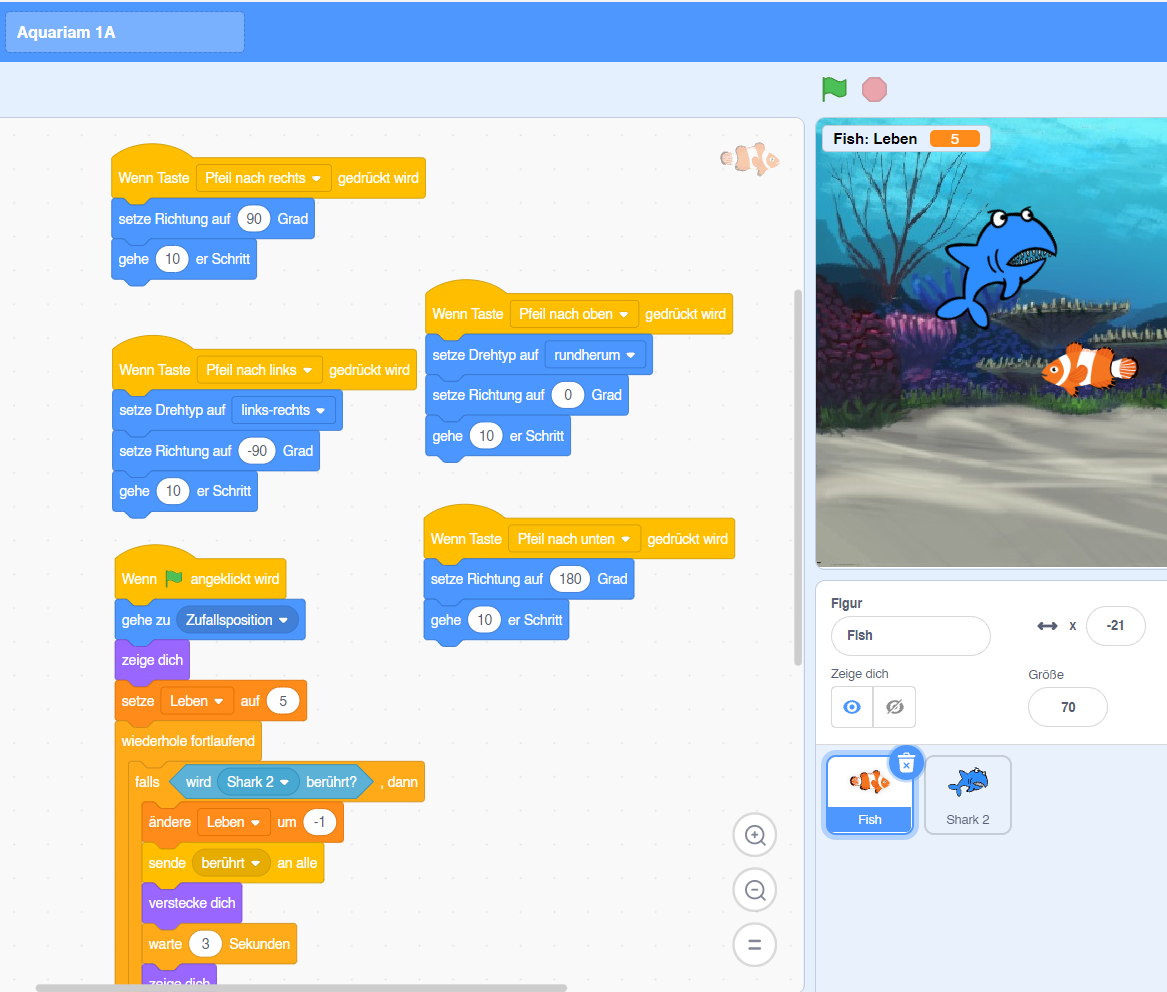Show the sprite with the eye button

[852, 707]
